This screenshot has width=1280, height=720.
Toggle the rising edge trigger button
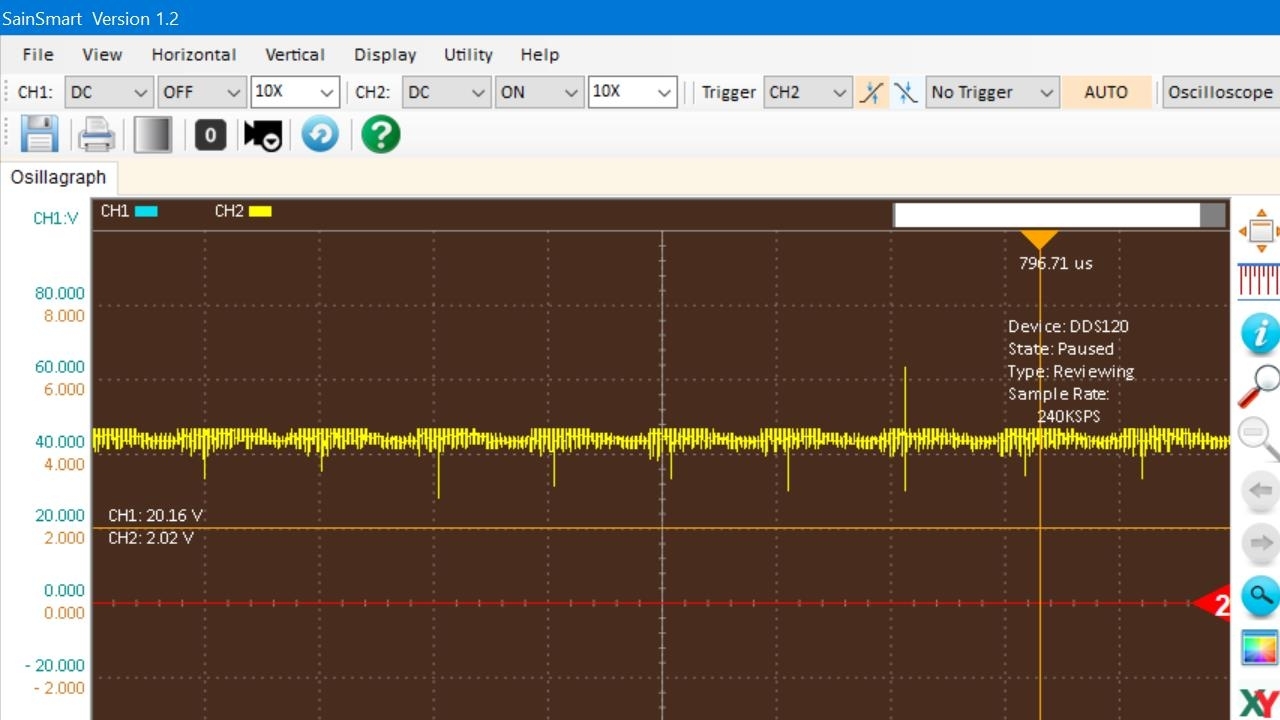(x=872, y=92)
